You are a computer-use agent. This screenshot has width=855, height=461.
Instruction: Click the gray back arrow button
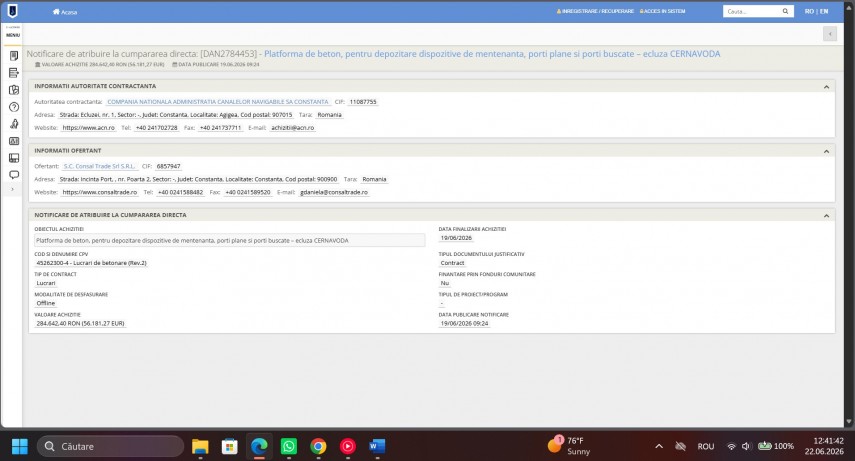830,34
